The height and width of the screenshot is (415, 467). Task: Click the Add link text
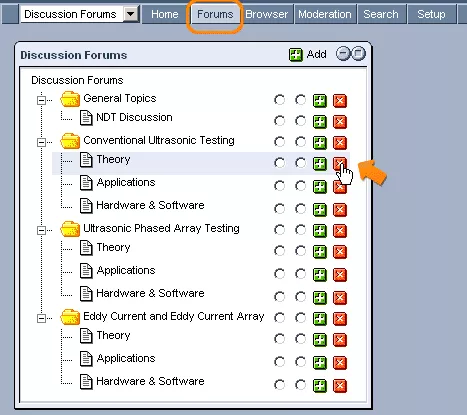[316, 54]
